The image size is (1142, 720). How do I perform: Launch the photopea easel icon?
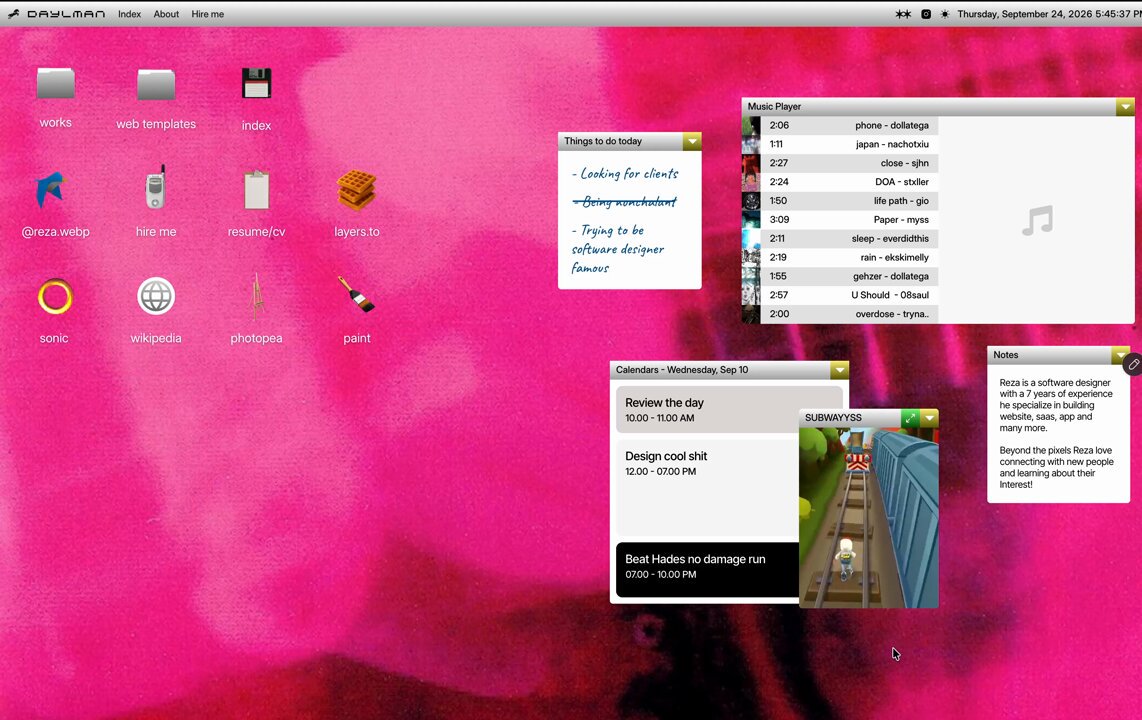tap(256, 296)
